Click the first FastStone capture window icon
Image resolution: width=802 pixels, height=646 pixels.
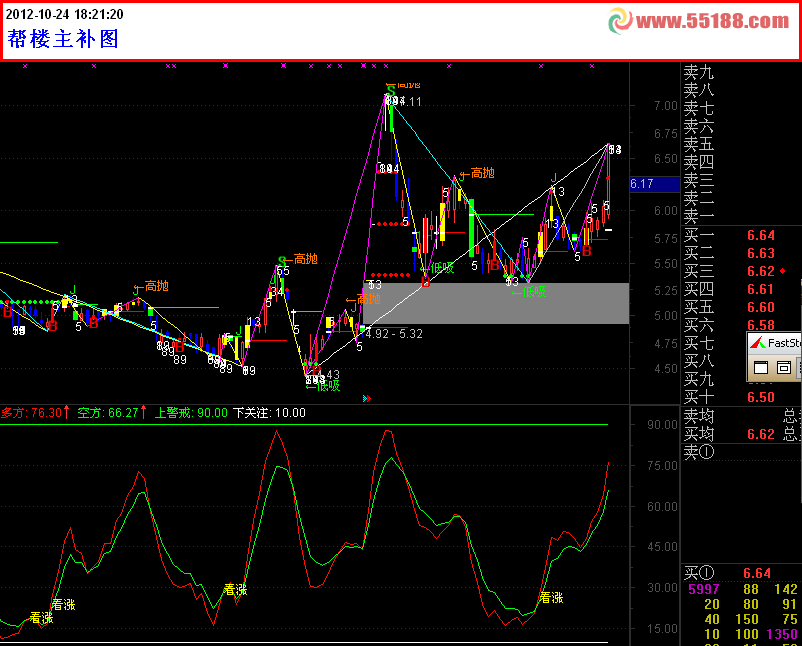click(x=761, y=369)
